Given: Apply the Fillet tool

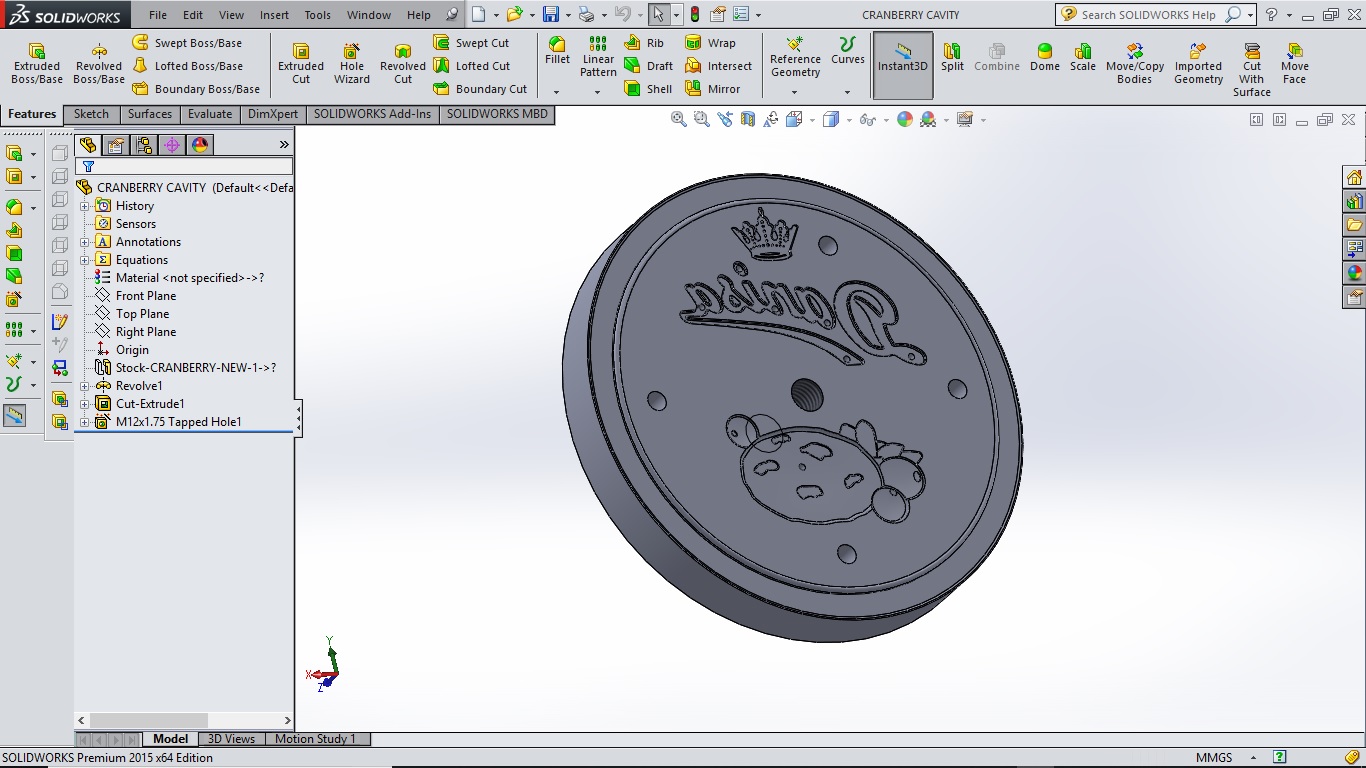Looking at the screenshot, I should coord(557,51).
